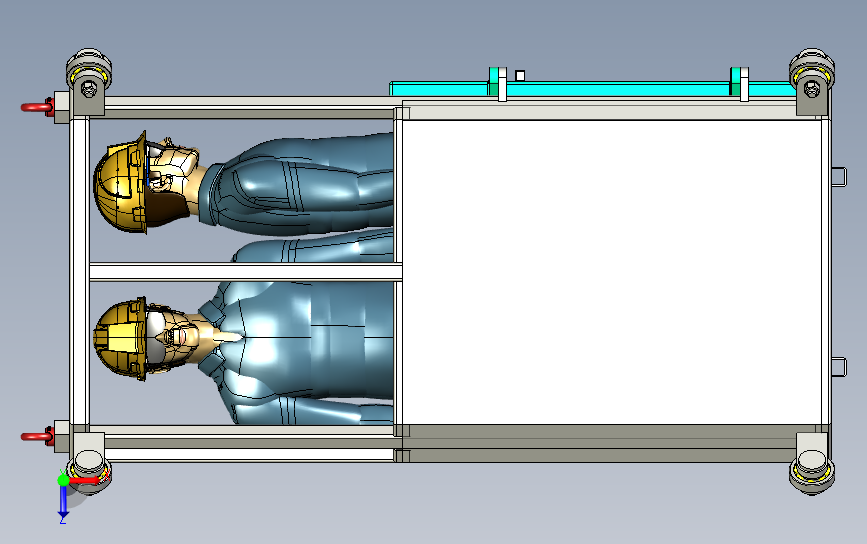The width and height of the screenshot is (867, 544).
Task: Select the lower worker's yellow hard hat
Action: (121, 338)
